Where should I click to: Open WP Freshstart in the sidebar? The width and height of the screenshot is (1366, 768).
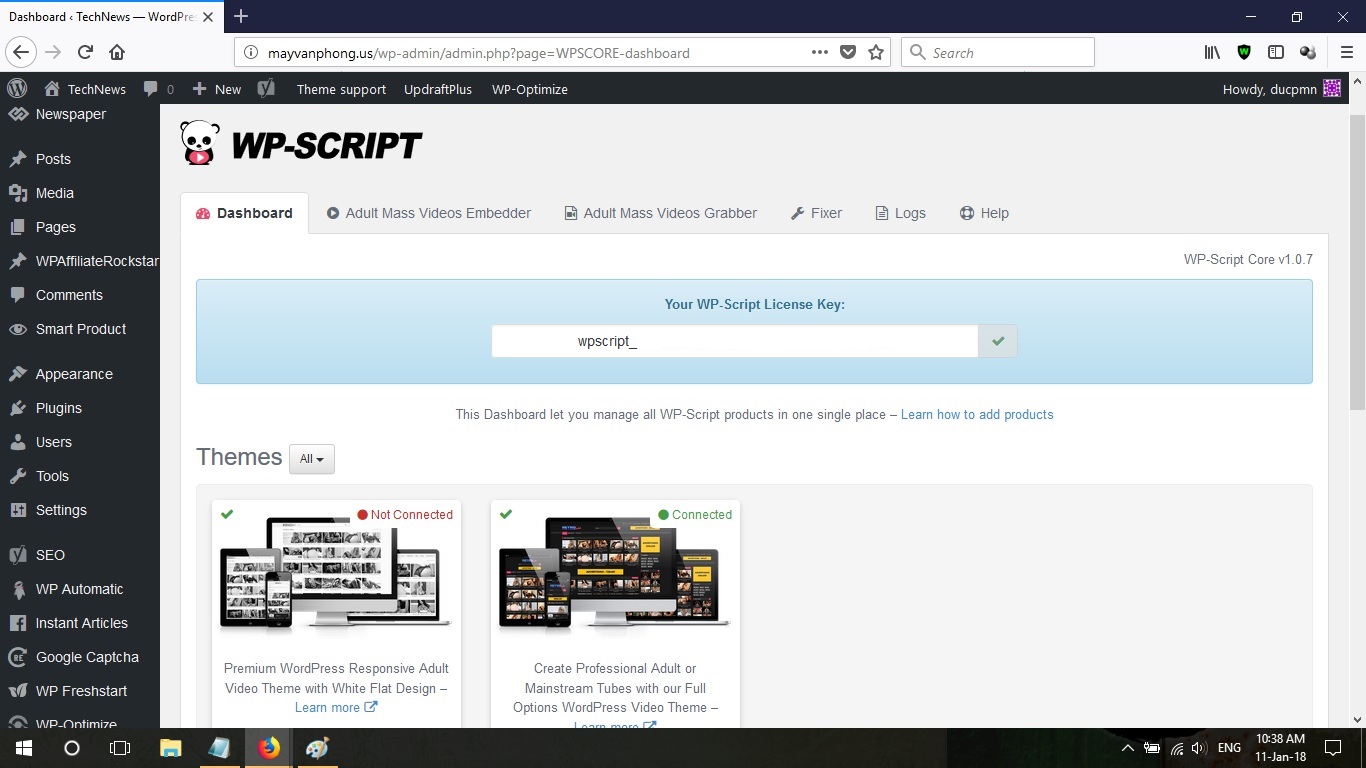(80, 691)
